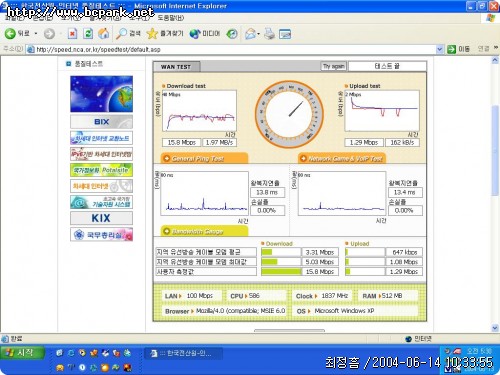Click the red Stop loading icon
The width and height of the screenshot is (500, 375).
pyautogui.click(x=72, y=34)
